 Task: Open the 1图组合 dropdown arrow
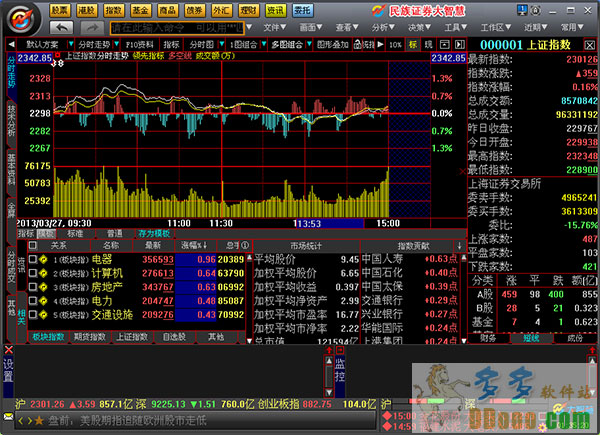click(264, 45)
